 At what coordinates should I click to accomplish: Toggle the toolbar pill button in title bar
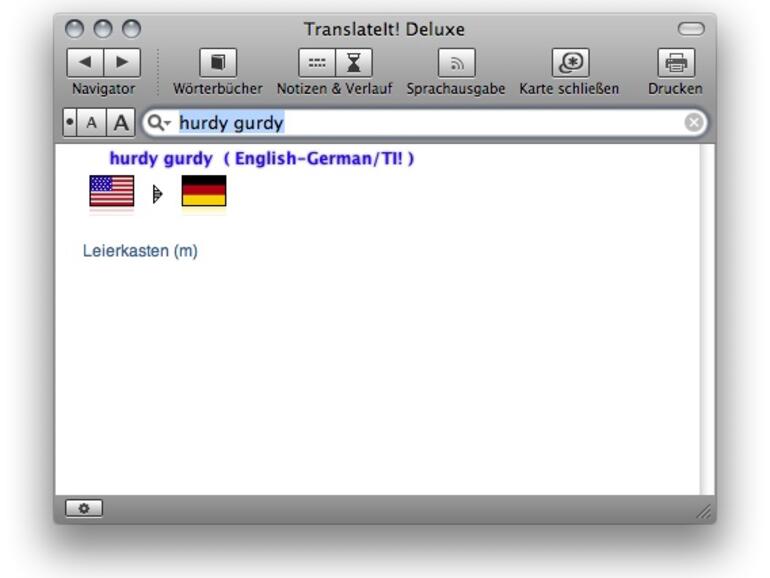point(691,29)
